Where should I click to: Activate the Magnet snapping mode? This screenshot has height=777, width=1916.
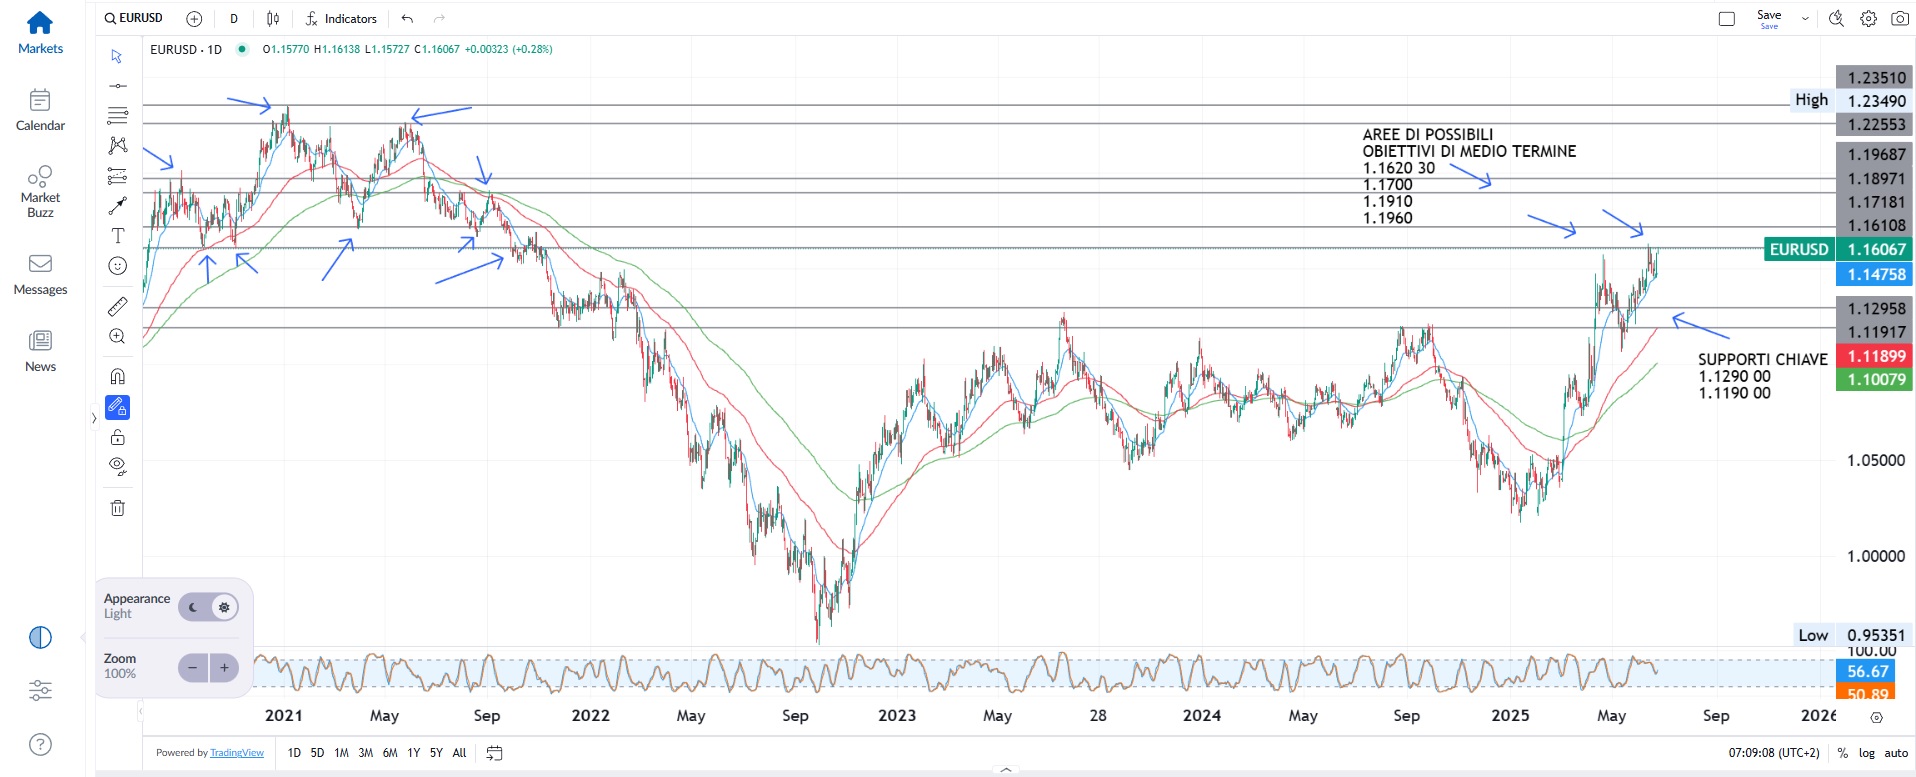click(117, 377)
